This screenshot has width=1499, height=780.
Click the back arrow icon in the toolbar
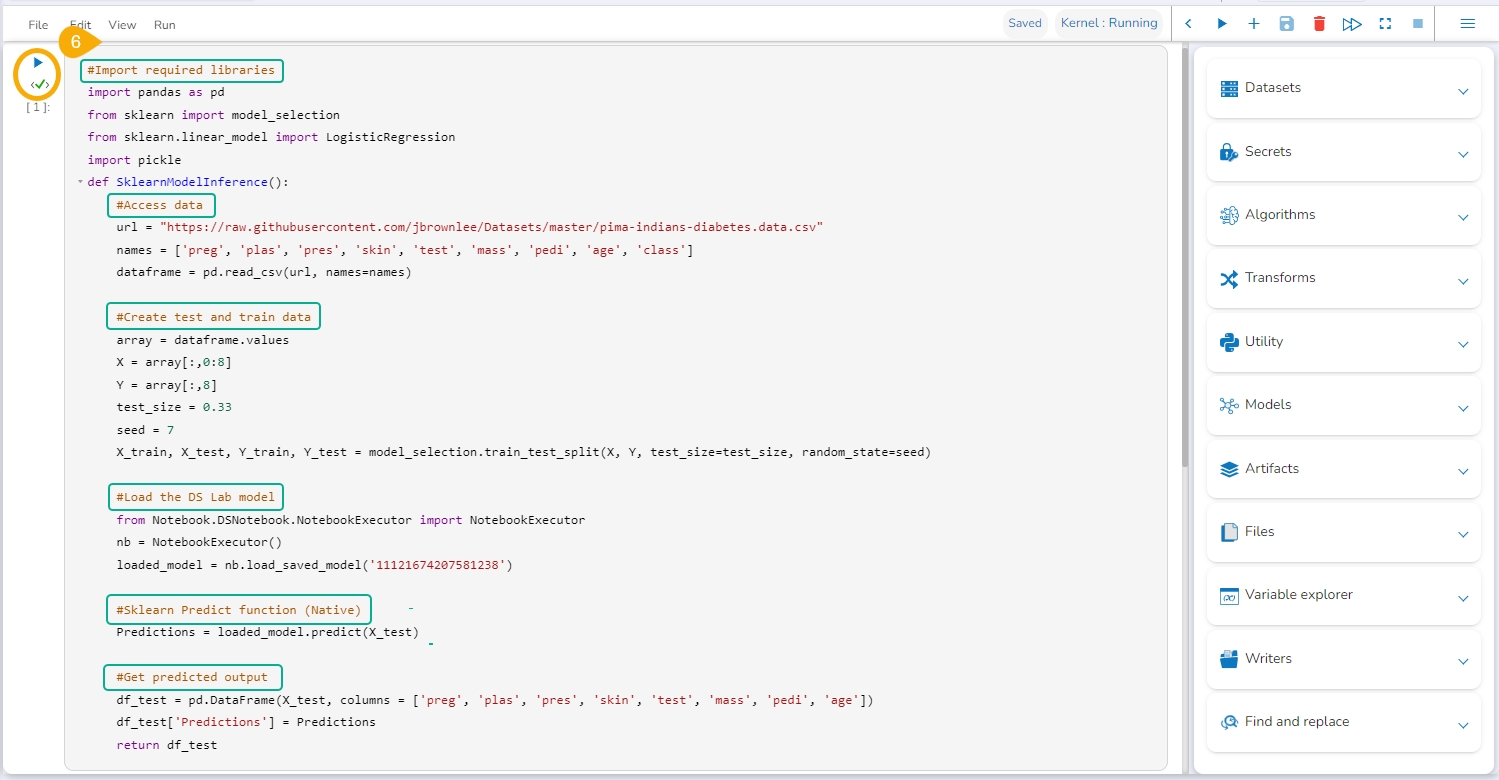click(1189, 24)
